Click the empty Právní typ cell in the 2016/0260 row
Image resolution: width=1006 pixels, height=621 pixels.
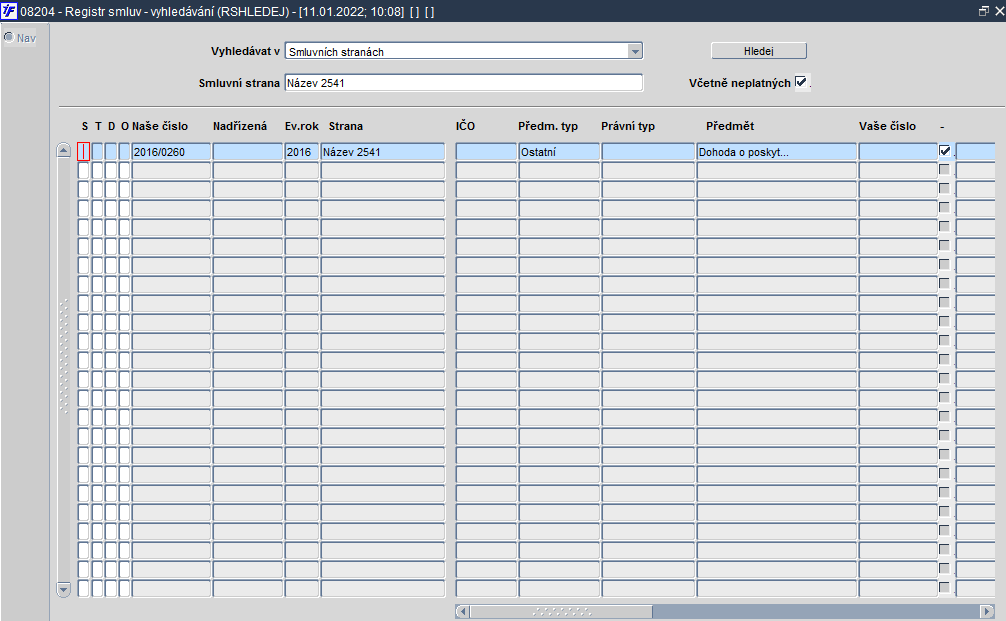[x=648, y=152]
